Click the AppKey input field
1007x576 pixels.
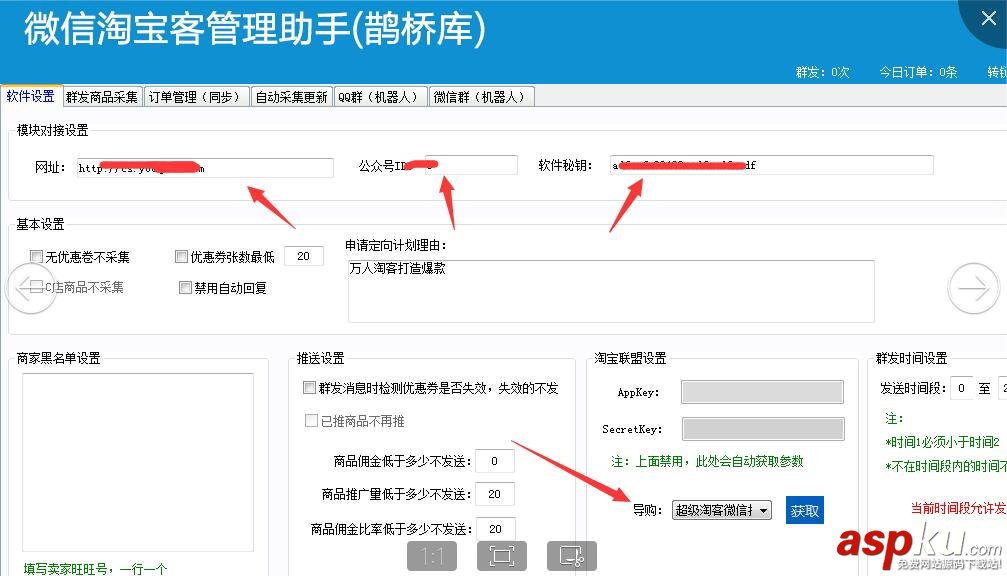coord(762,391)
